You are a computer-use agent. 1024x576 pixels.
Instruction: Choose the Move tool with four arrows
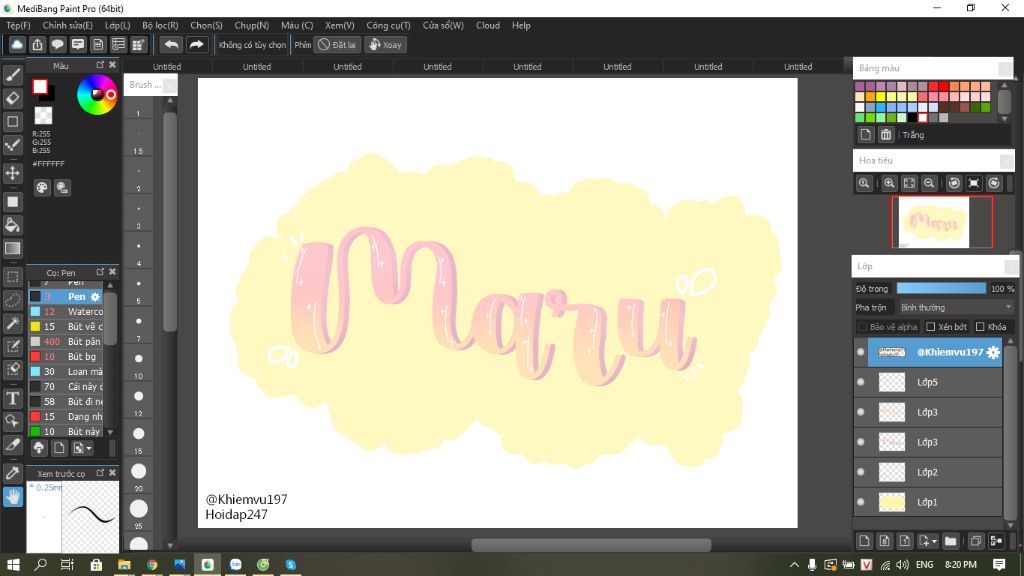click(x=12, y=173)
